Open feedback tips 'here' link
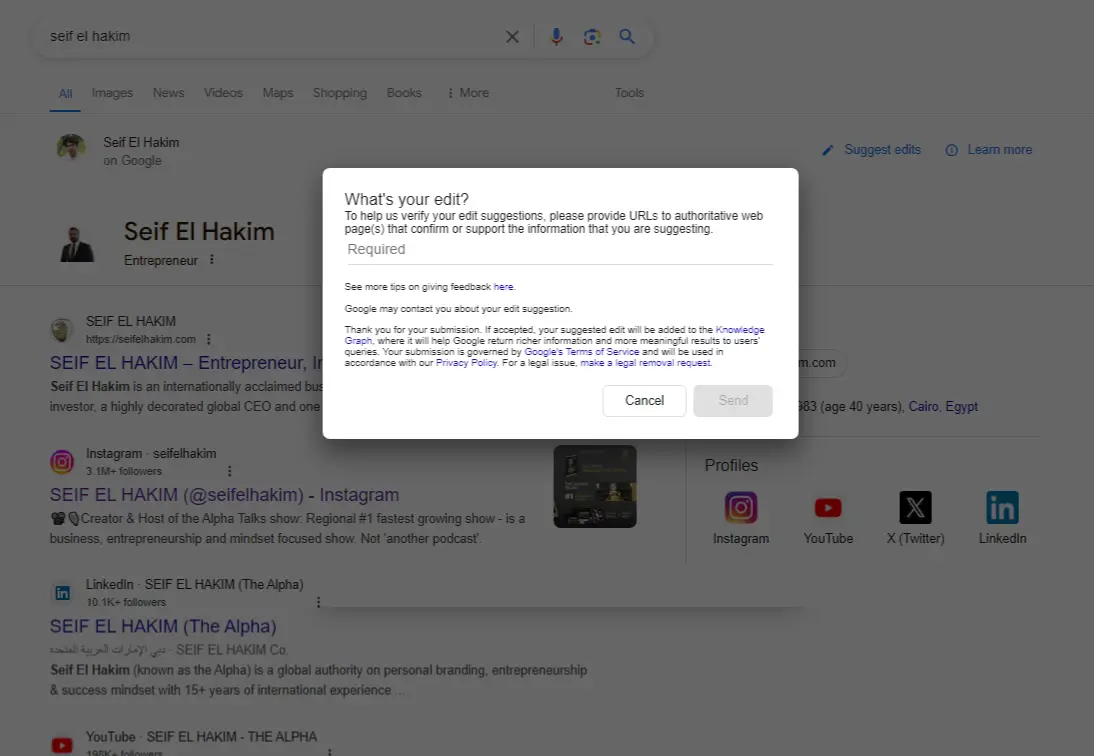The height and width of the screenshot is (756, 1094). coord(504,287)
